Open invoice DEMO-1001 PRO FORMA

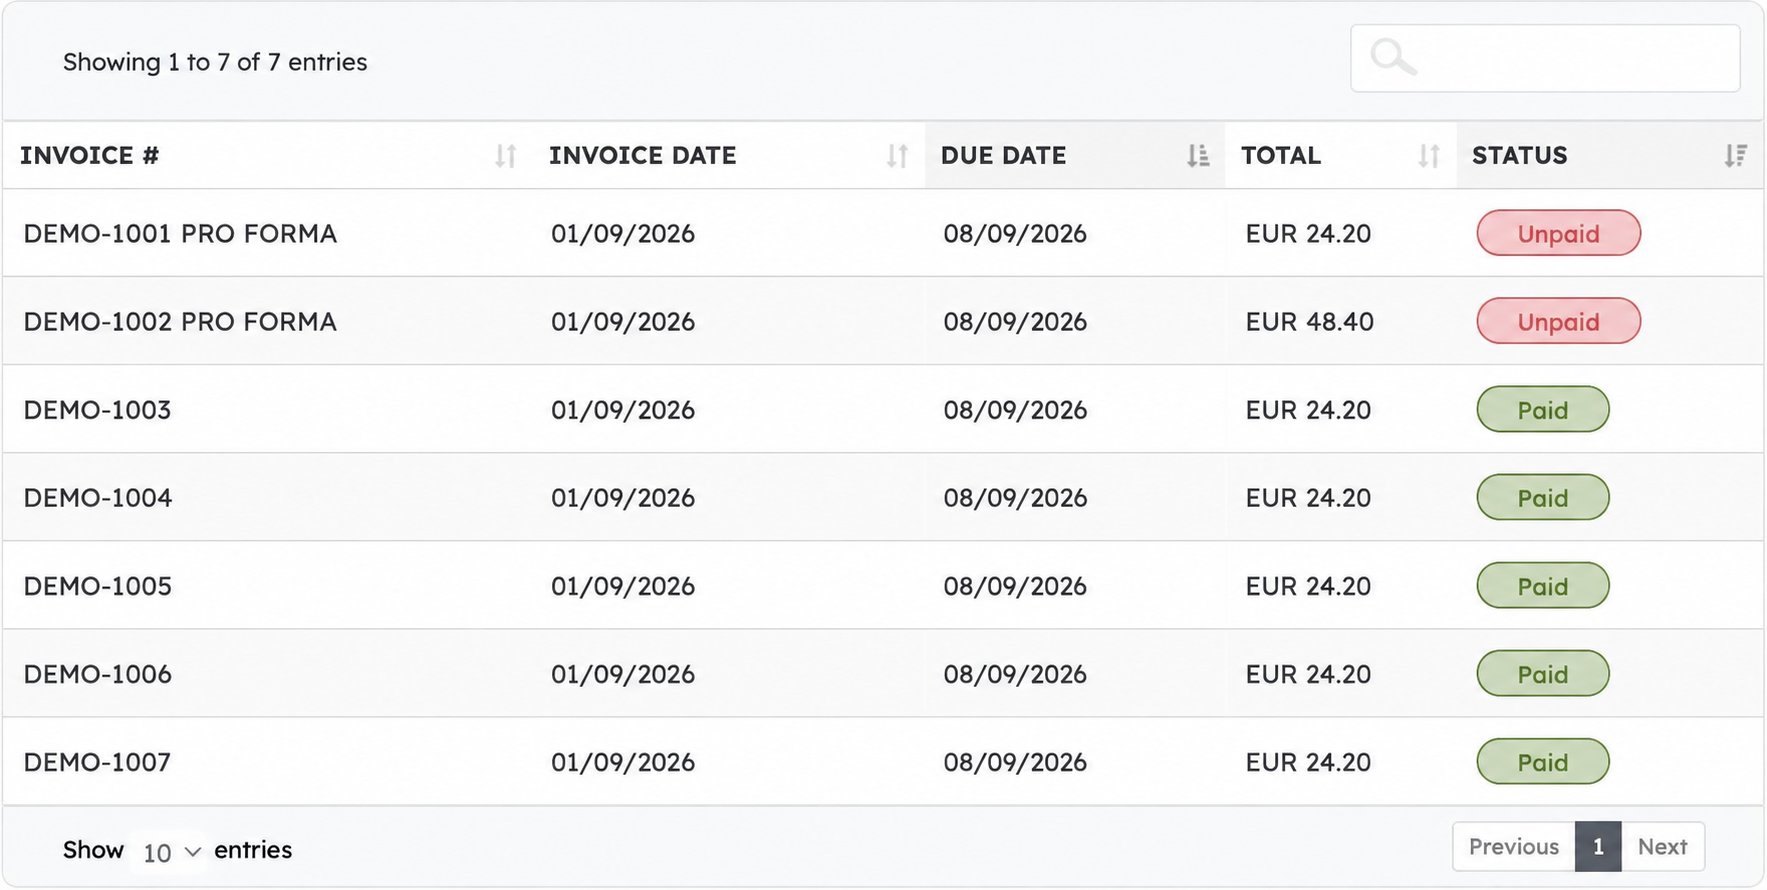[180, 234]
